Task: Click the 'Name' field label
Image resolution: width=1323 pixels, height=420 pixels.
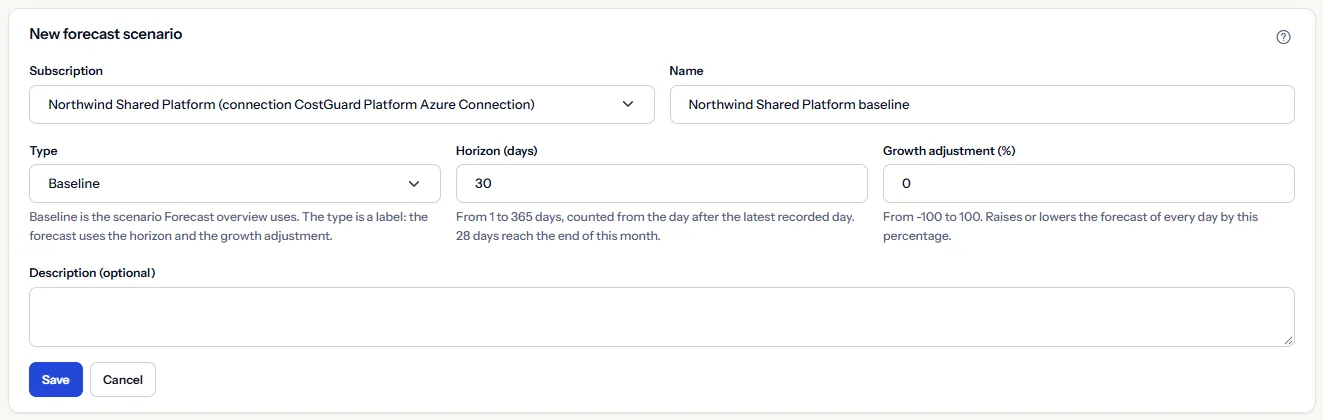Action: coord(687,71)
